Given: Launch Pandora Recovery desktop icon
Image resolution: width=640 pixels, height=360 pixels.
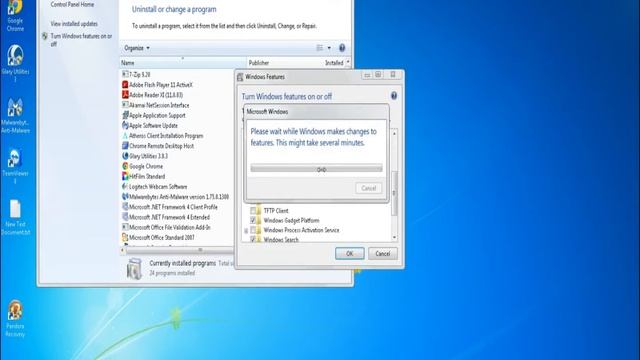Looking at the screenshot, I should coord(15,319).
